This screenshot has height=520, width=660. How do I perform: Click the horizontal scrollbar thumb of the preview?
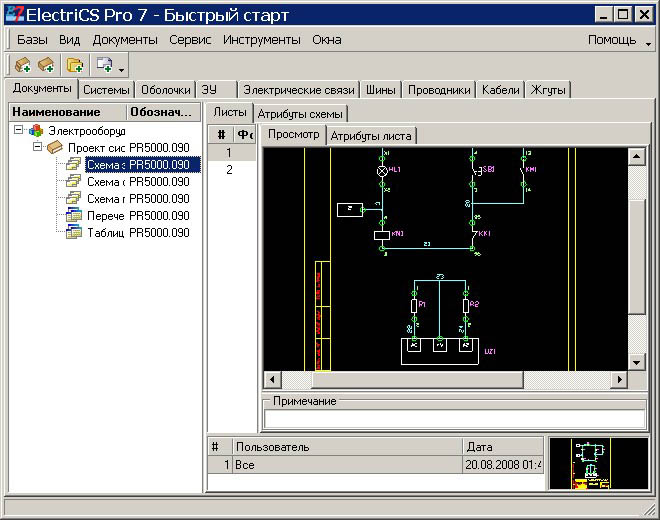coord(418,379)
